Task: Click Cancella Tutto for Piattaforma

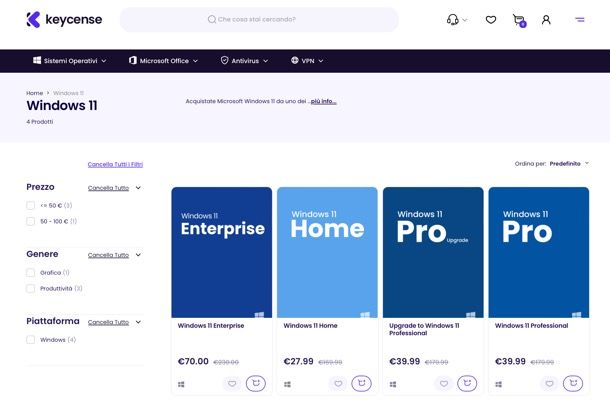Action: [x=108, y=323]
